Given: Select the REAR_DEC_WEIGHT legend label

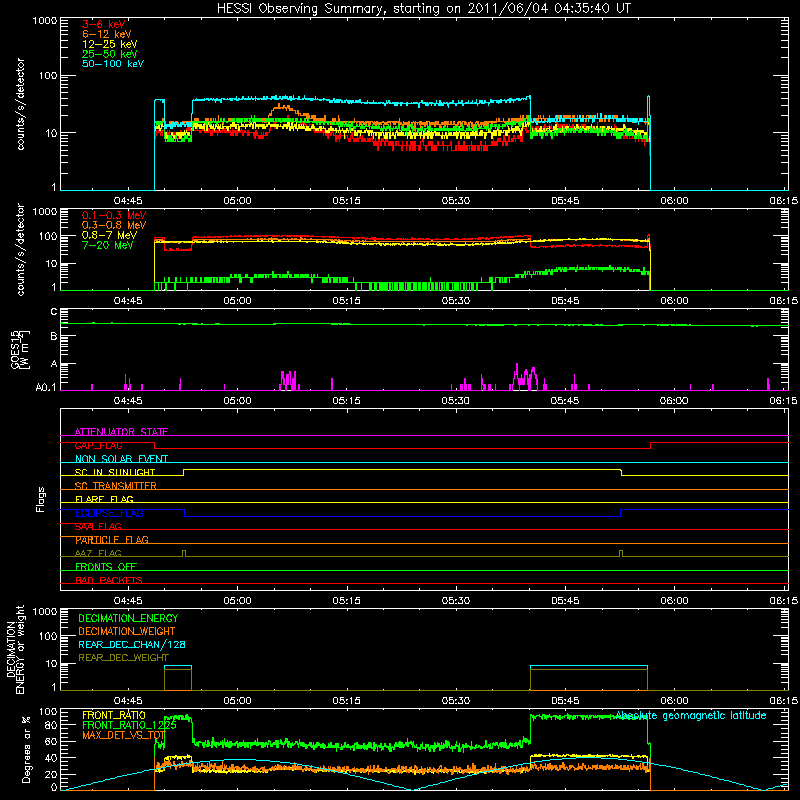Looking at the screenshot, I should click(x=123, y=658).
